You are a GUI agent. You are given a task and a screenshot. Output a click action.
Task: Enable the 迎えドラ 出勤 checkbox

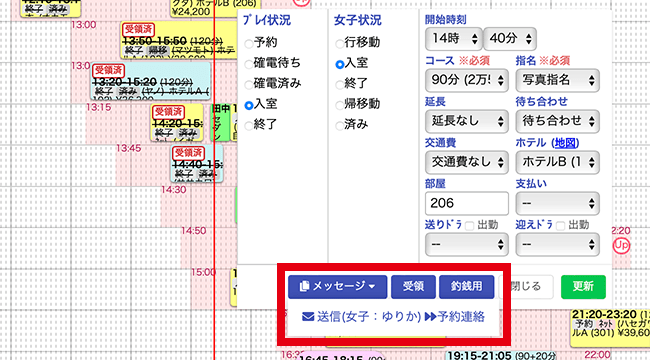click(x=560, y=226)
